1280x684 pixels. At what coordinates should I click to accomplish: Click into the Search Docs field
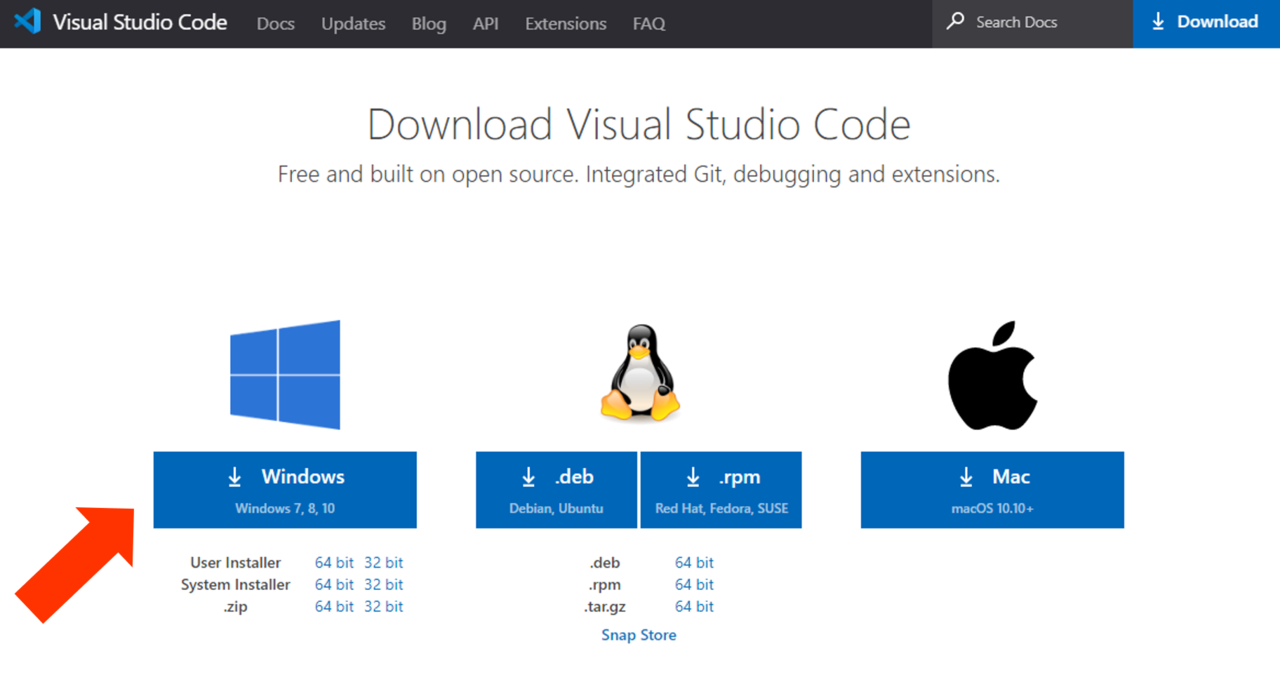[1032, 23]
